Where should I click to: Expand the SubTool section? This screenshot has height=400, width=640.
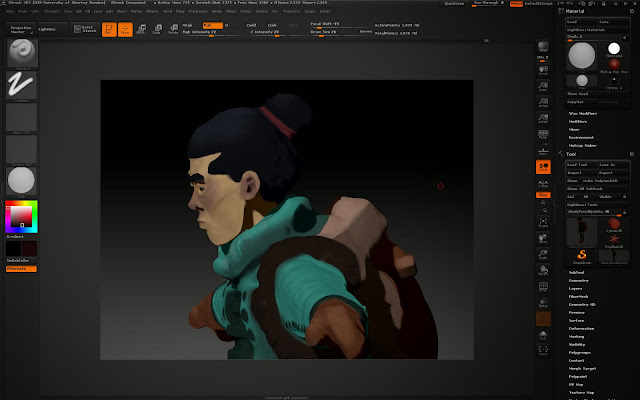[576, 272]
